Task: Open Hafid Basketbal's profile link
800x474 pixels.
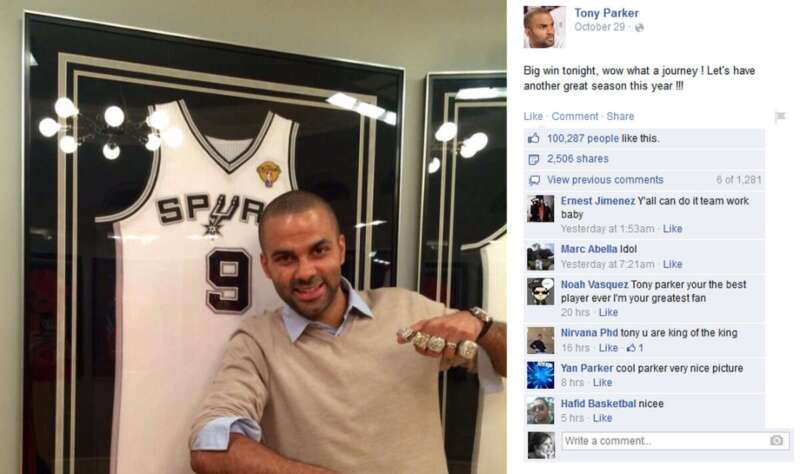Action: 598,404
